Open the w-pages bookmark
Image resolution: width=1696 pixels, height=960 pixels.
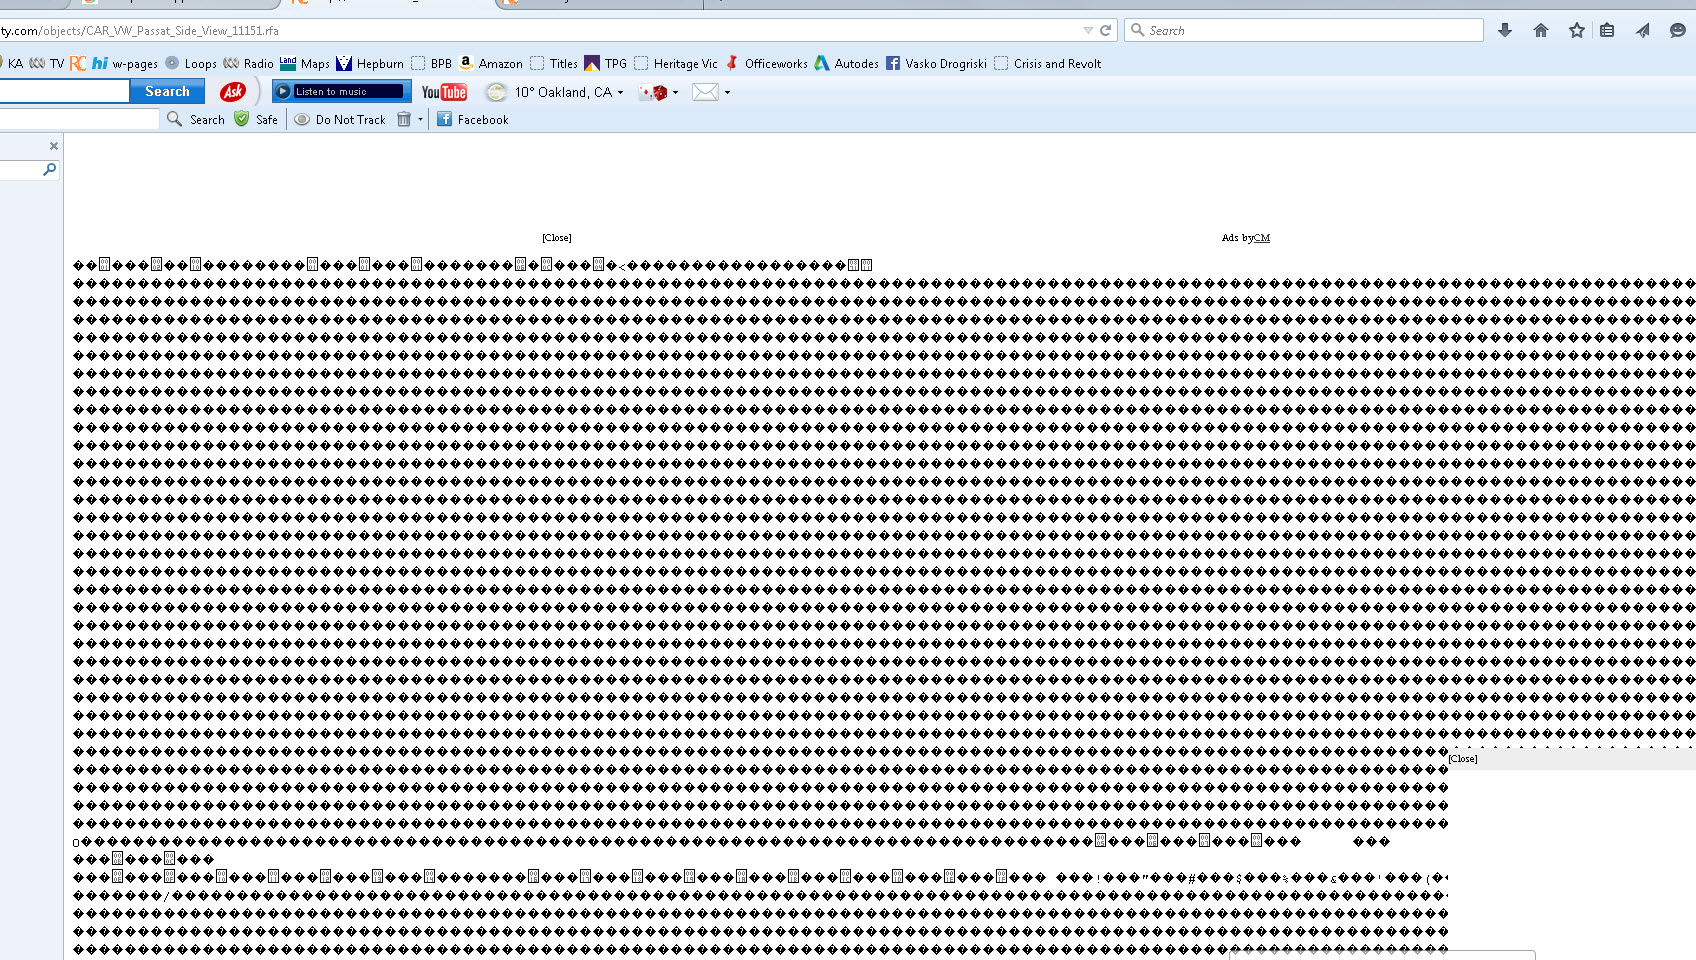pyautogui.click(x=125, y=63)
